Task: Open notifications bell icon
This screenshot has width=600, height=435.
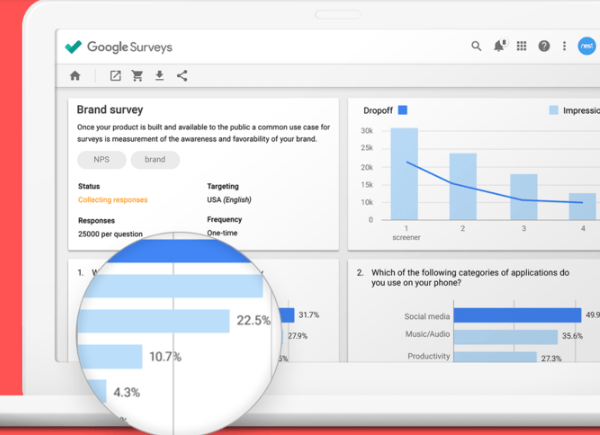Action: coord(499,46)
